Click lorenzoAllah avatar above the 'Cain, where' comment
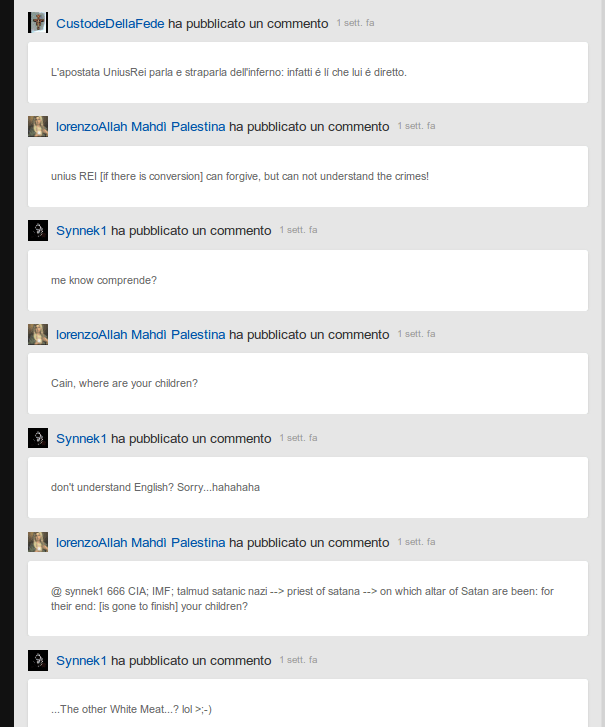Viewport: 605px width, 727px height. point(38,335)
